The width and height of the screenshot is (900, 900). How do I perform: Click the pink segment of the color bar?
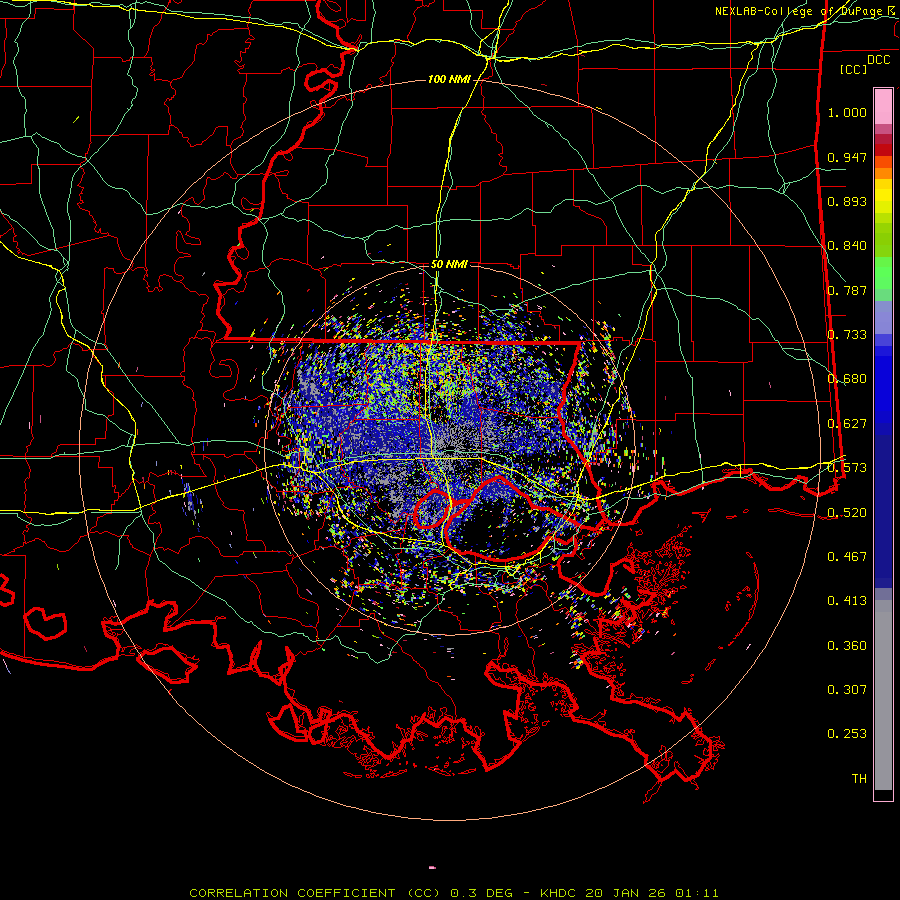click(883, 107)
